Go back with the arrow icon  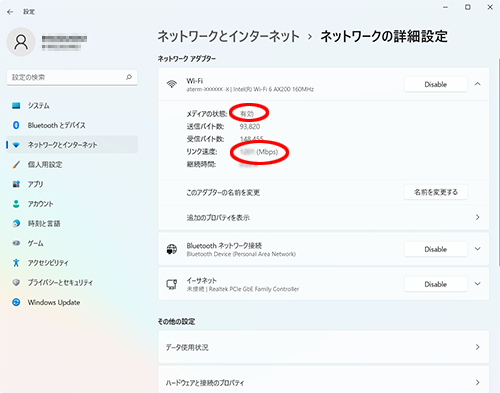[10, 12]
